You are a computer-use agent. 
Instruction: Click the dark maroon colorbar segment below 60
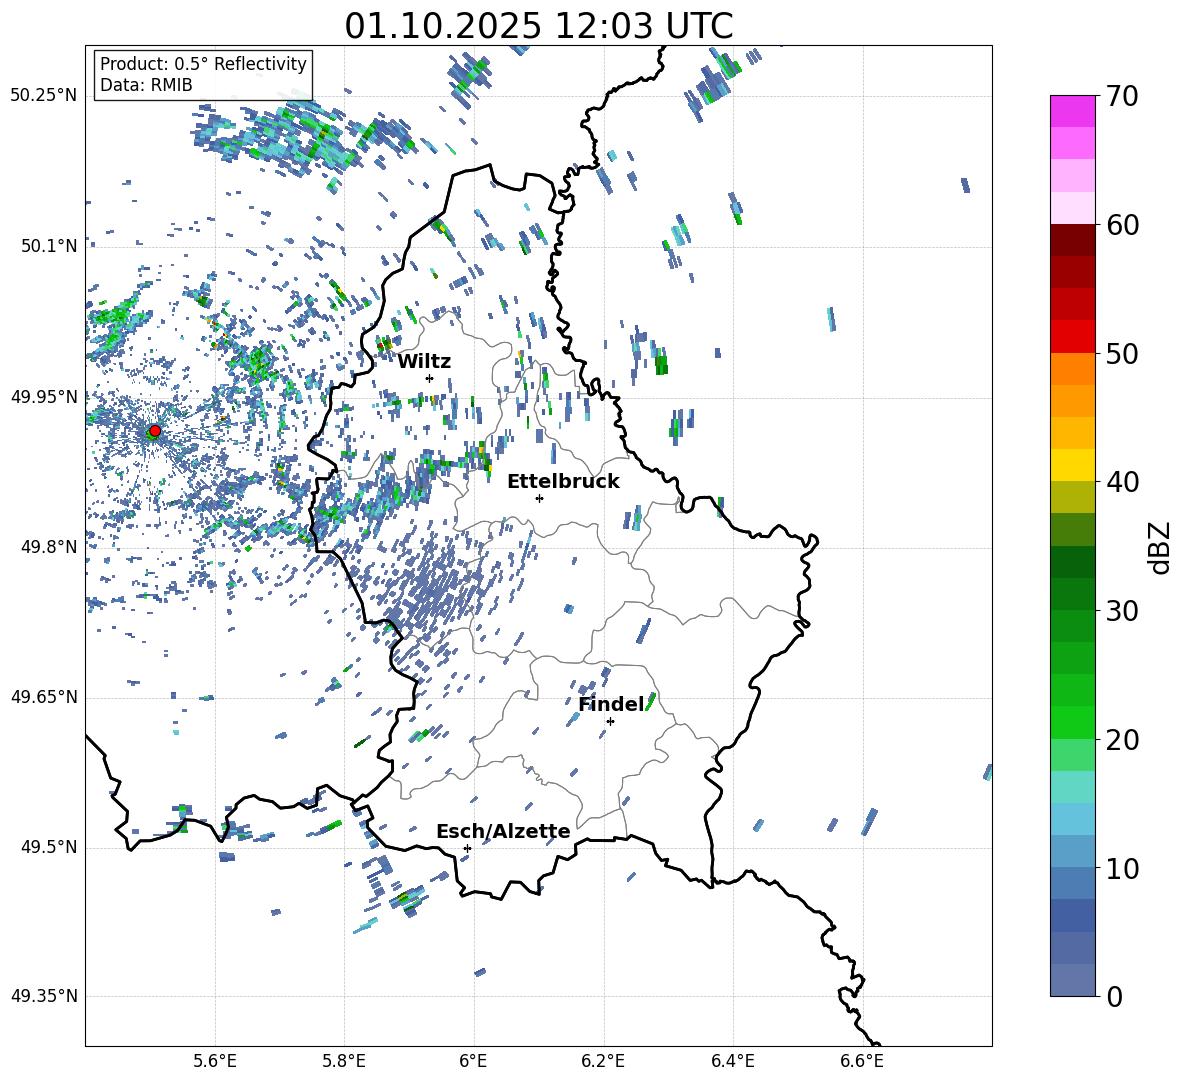1073,240
